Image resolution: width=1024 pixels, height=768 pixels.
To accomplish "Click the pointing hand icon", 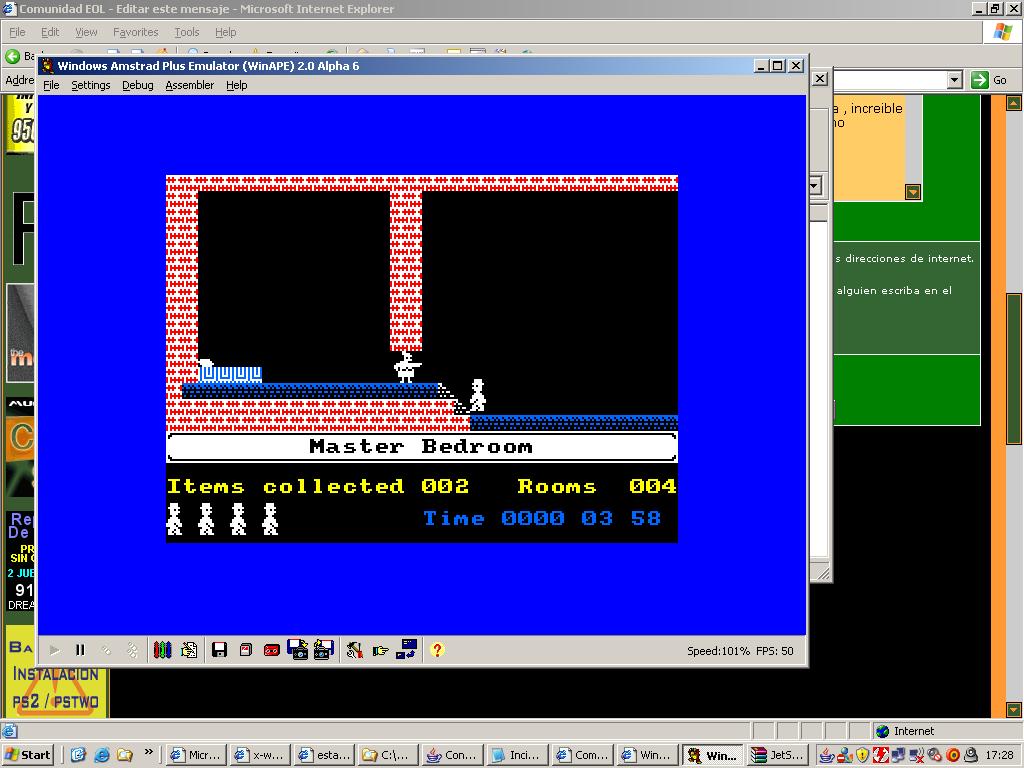I will click(380, 650).
